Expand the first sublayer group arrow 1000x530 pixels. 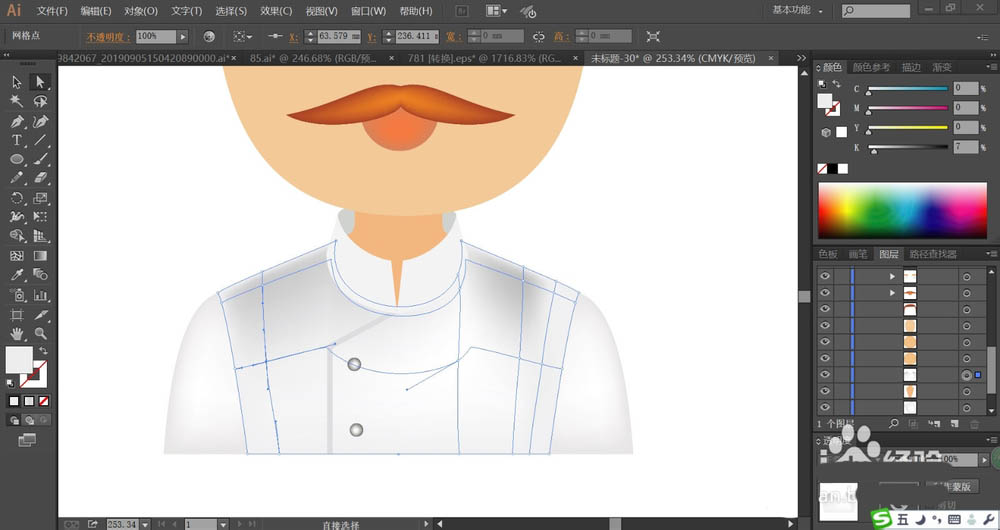click(x=892, y=276)
